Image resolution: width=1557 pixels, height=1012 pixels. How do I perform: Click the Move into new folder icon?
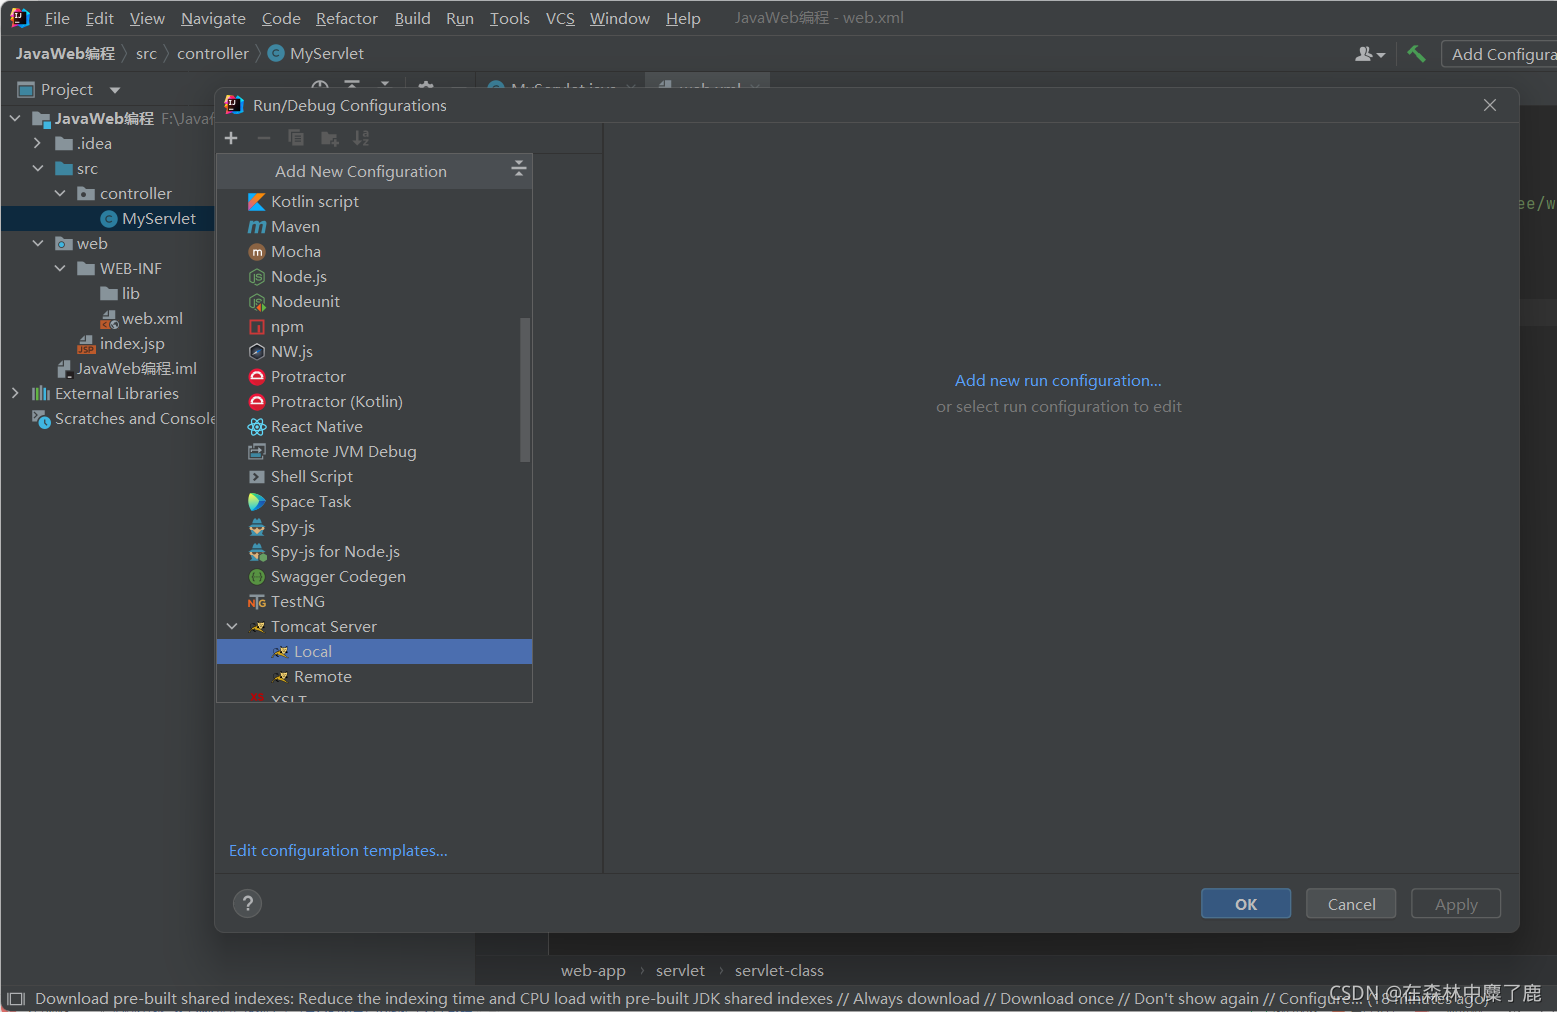pos(329,138)
